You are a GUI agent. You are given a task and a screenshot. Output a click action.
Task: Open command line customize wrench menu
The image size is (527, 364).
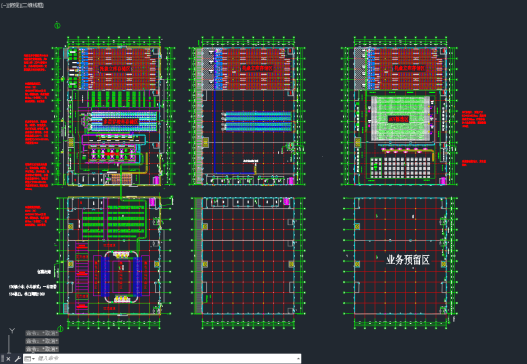[x=18, y=359]
